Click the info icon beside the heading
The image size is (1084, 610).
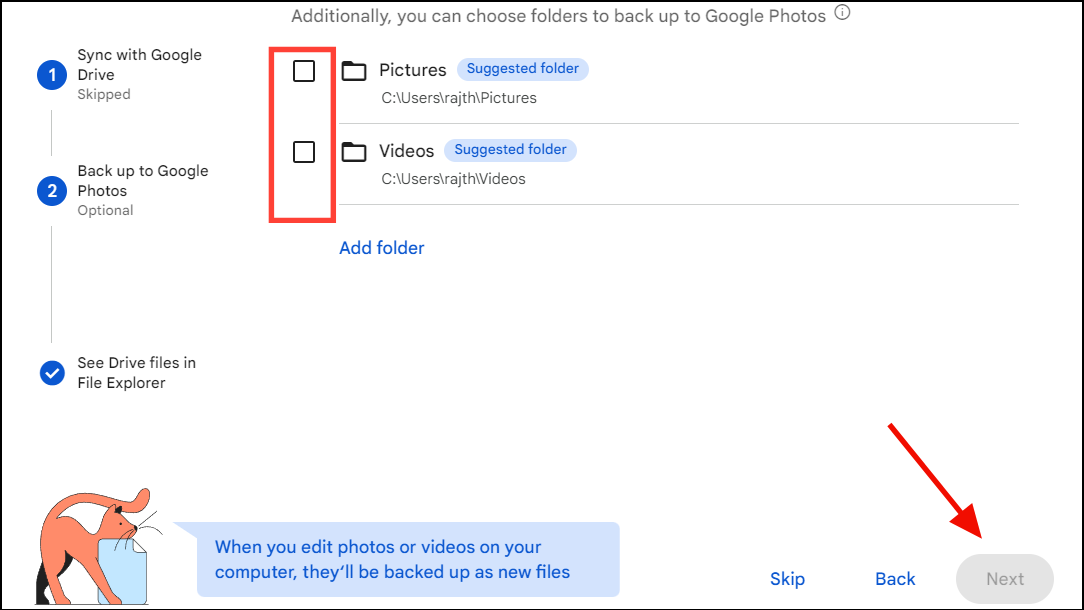[x=842, y=14]
